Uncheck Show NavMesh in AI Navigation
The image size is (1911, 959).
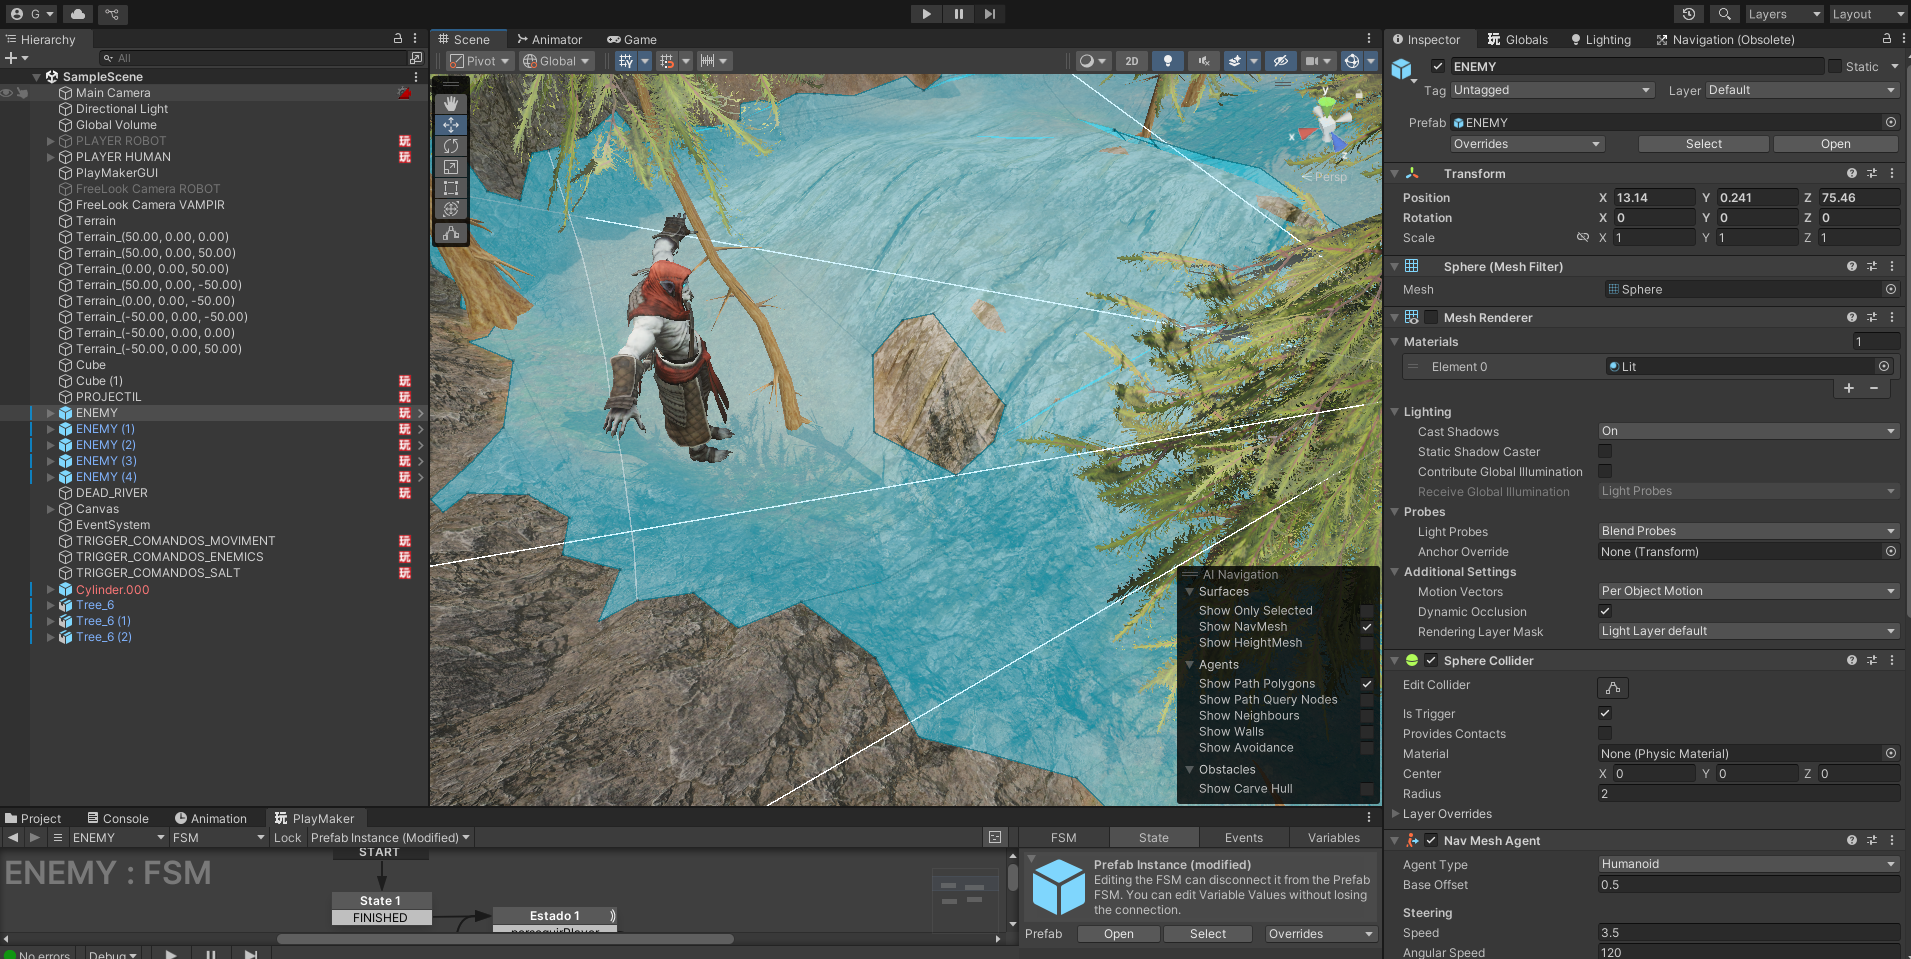pyautogui.click(x=1366, y=627)
